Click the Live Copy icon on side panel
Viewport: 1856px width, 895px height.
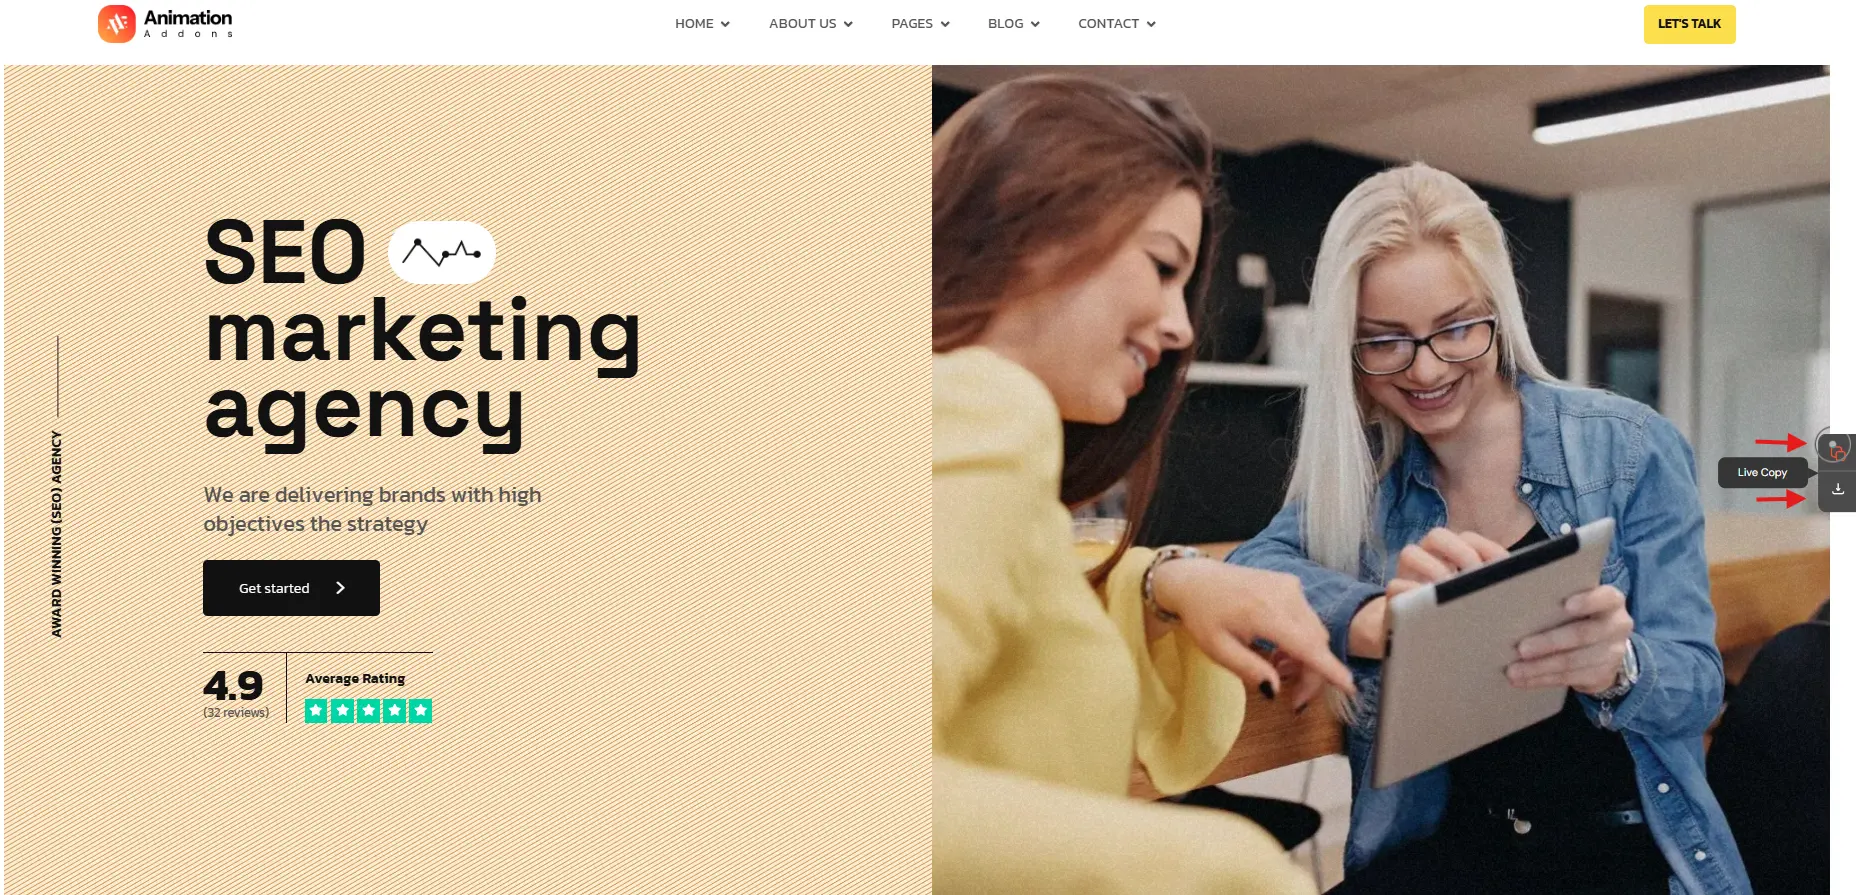point(1837,450)
